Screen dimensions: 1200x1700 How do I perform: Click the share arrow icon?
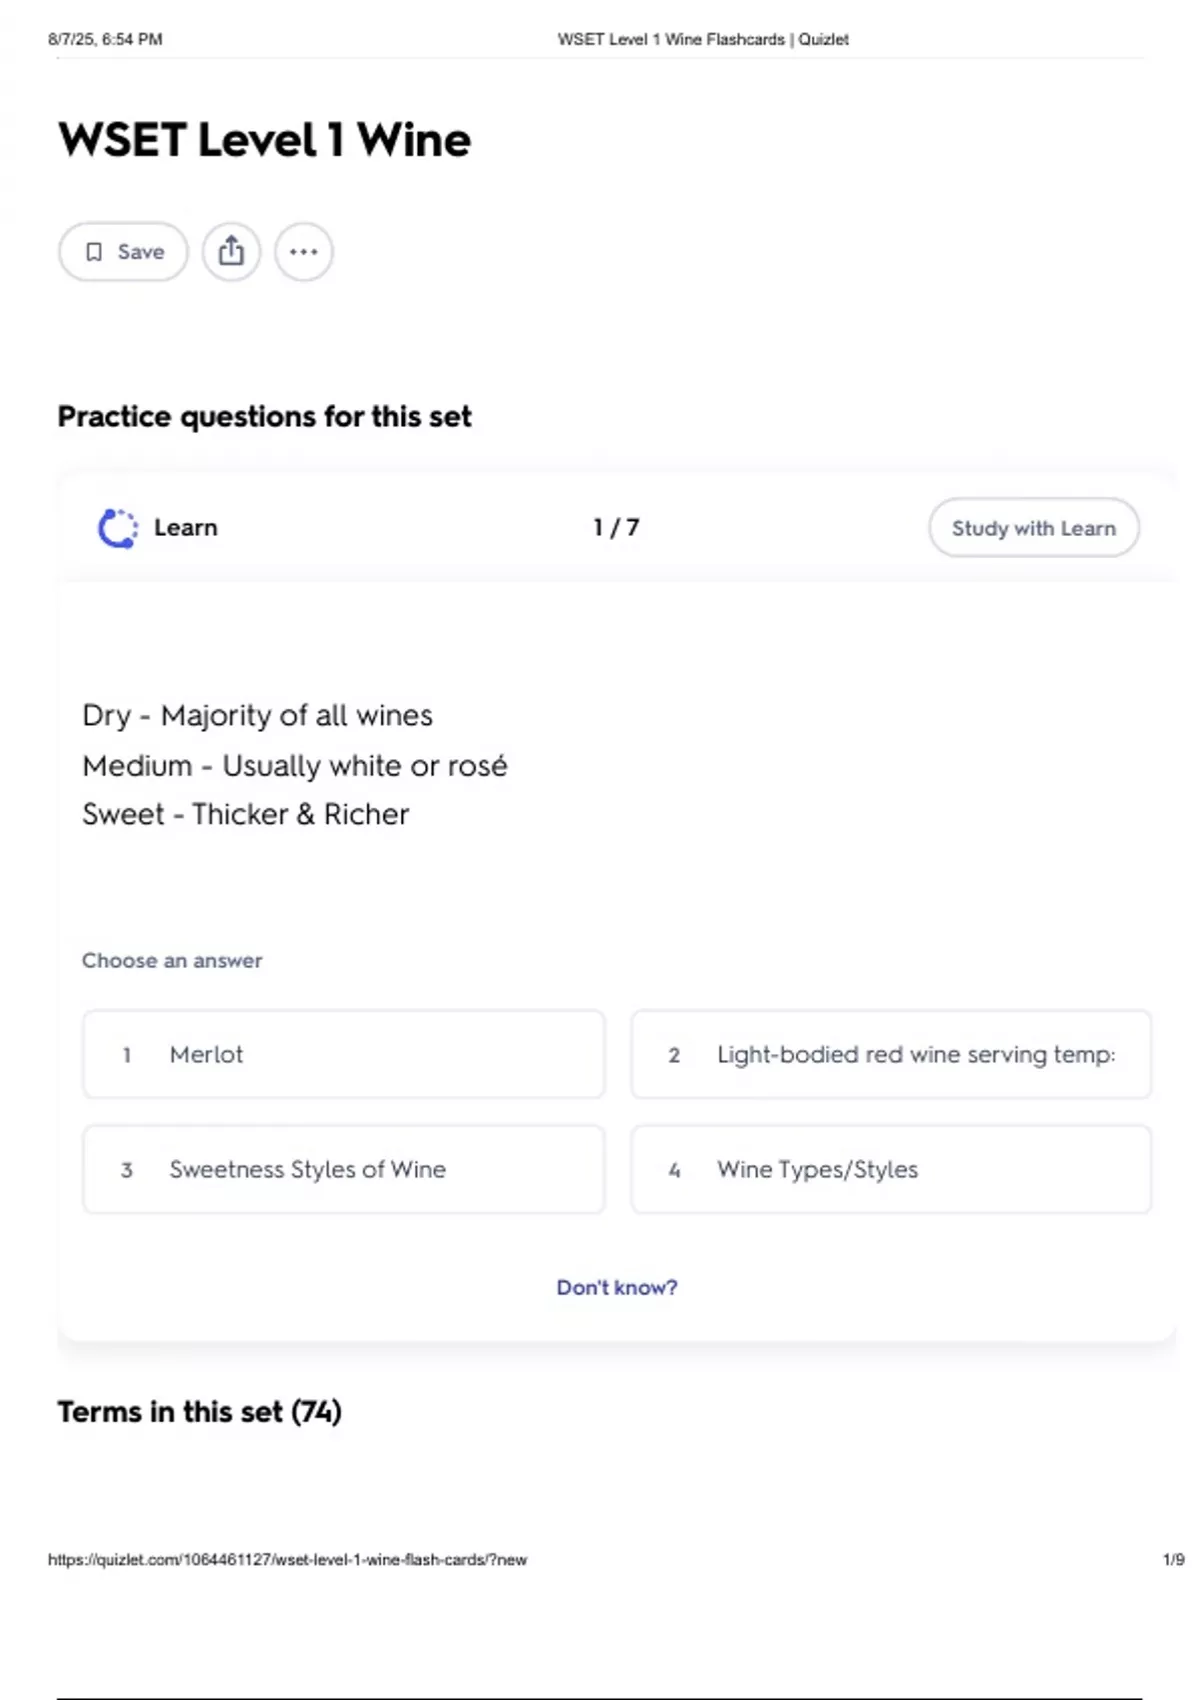click(231, 251)
